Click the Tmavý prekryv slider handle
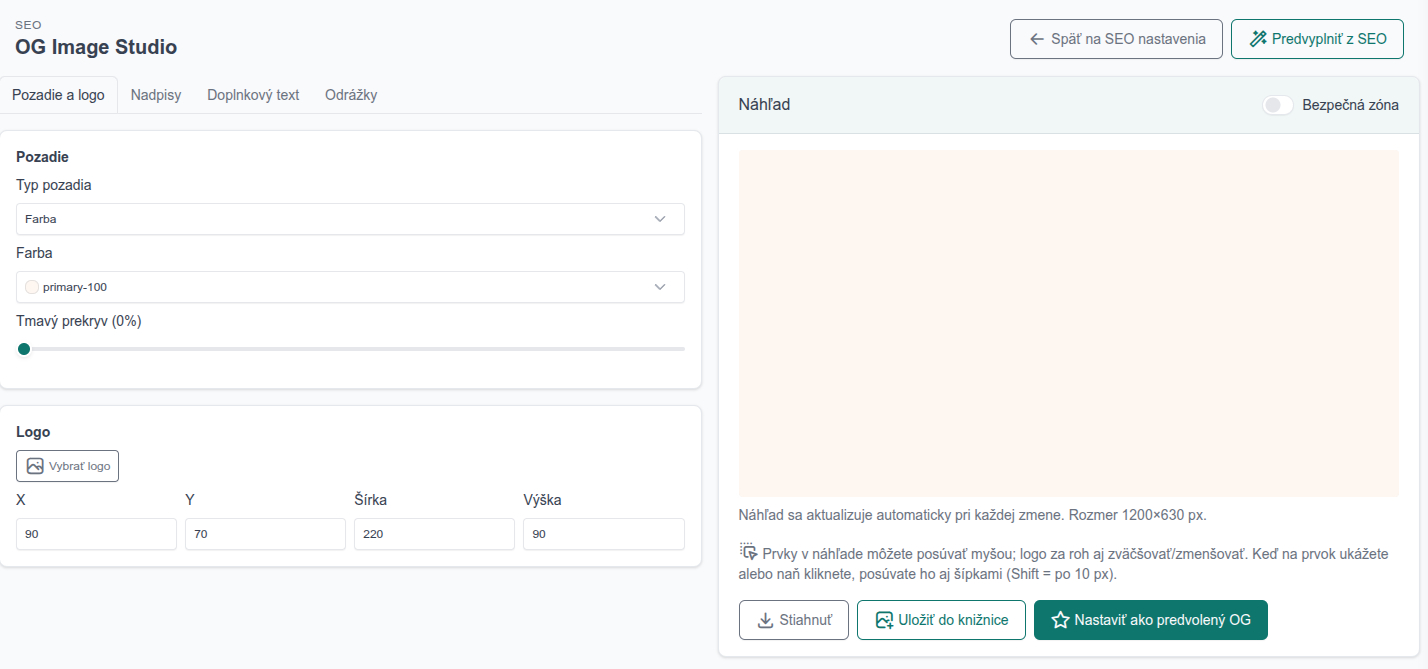 [x=24, y=349]
